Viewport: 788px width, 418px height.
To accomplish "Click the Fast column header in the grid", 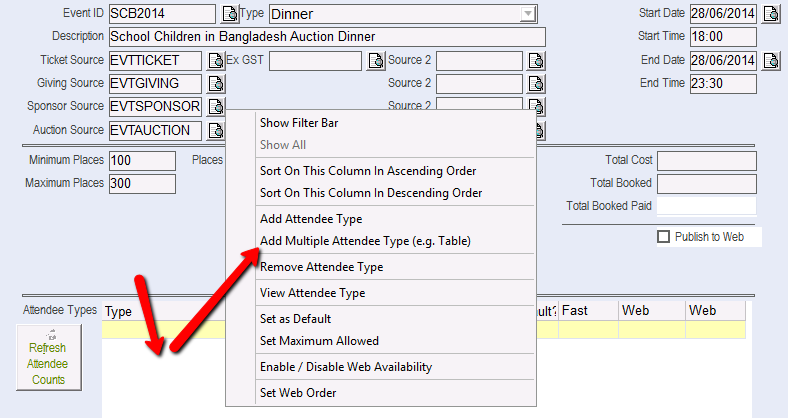I will click(x=586, y=311).
